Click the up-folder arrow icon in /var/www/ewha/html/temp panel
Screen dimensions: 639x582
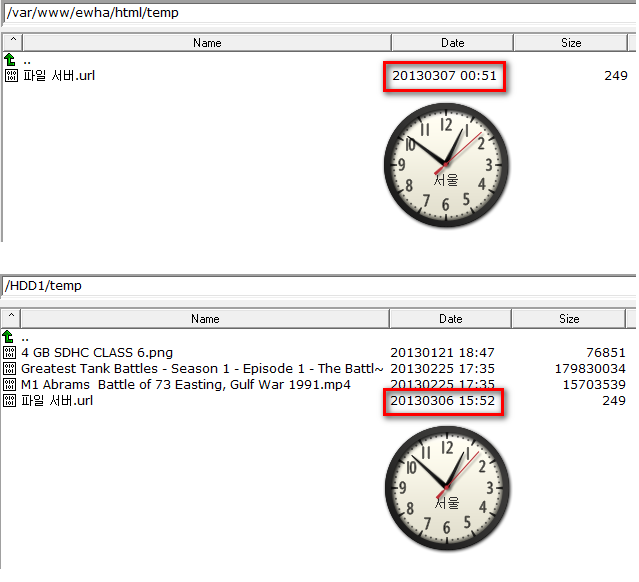coord(10,60)
